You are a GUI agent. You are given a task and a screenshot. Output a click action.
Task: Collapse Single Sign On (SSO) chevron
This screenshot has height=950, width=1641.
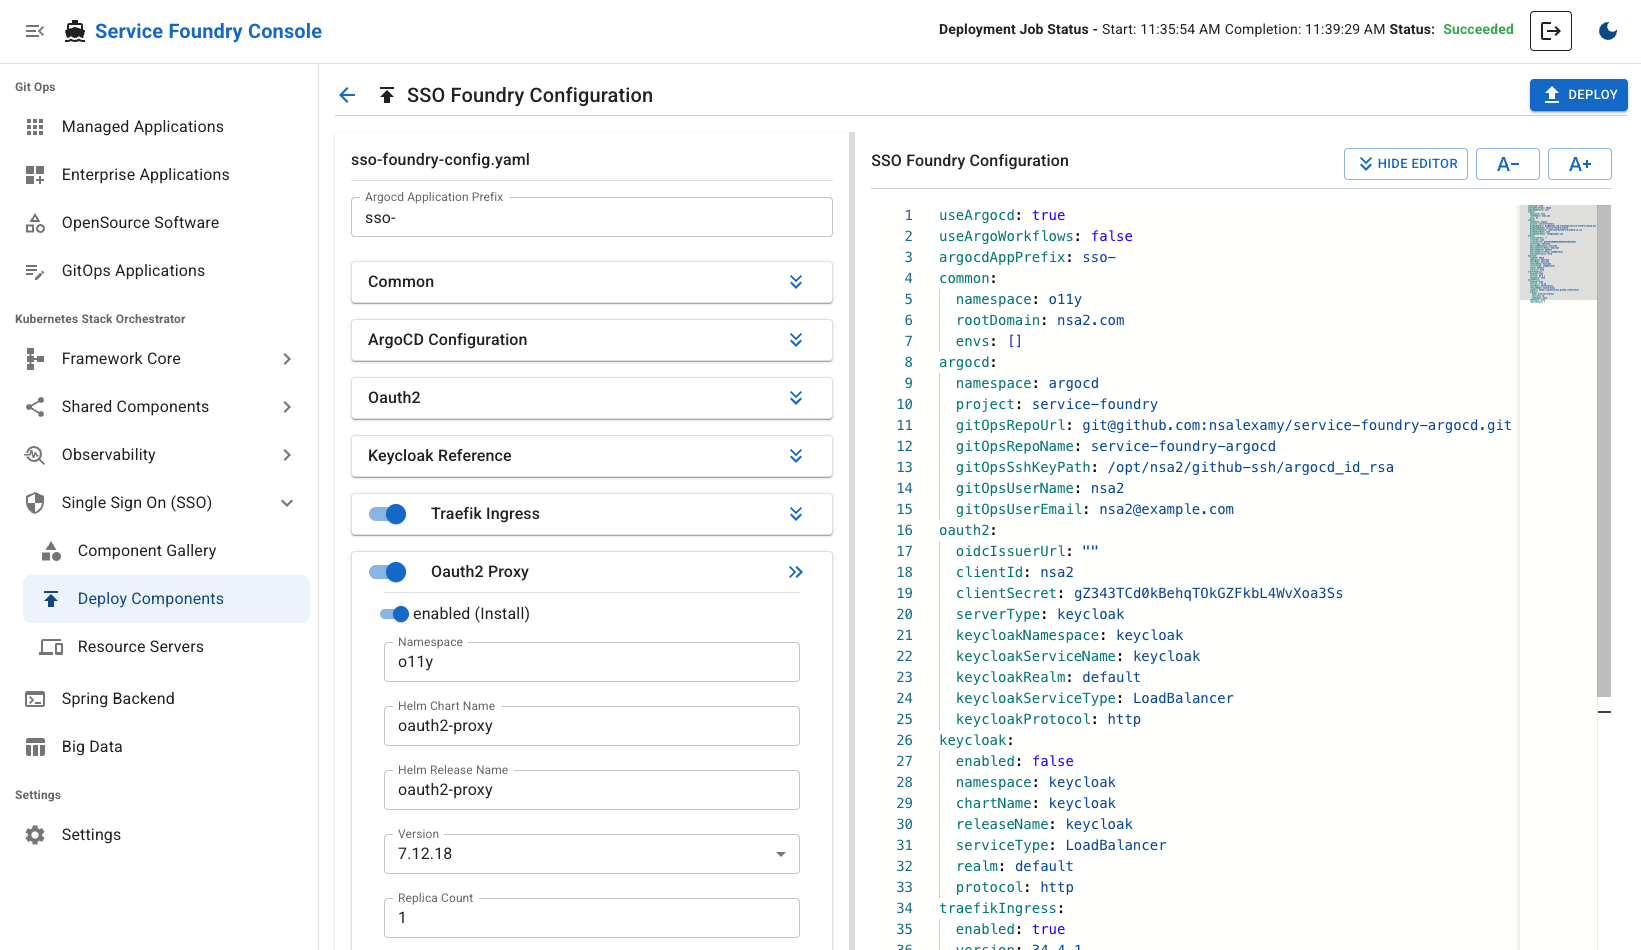[287, 503]
